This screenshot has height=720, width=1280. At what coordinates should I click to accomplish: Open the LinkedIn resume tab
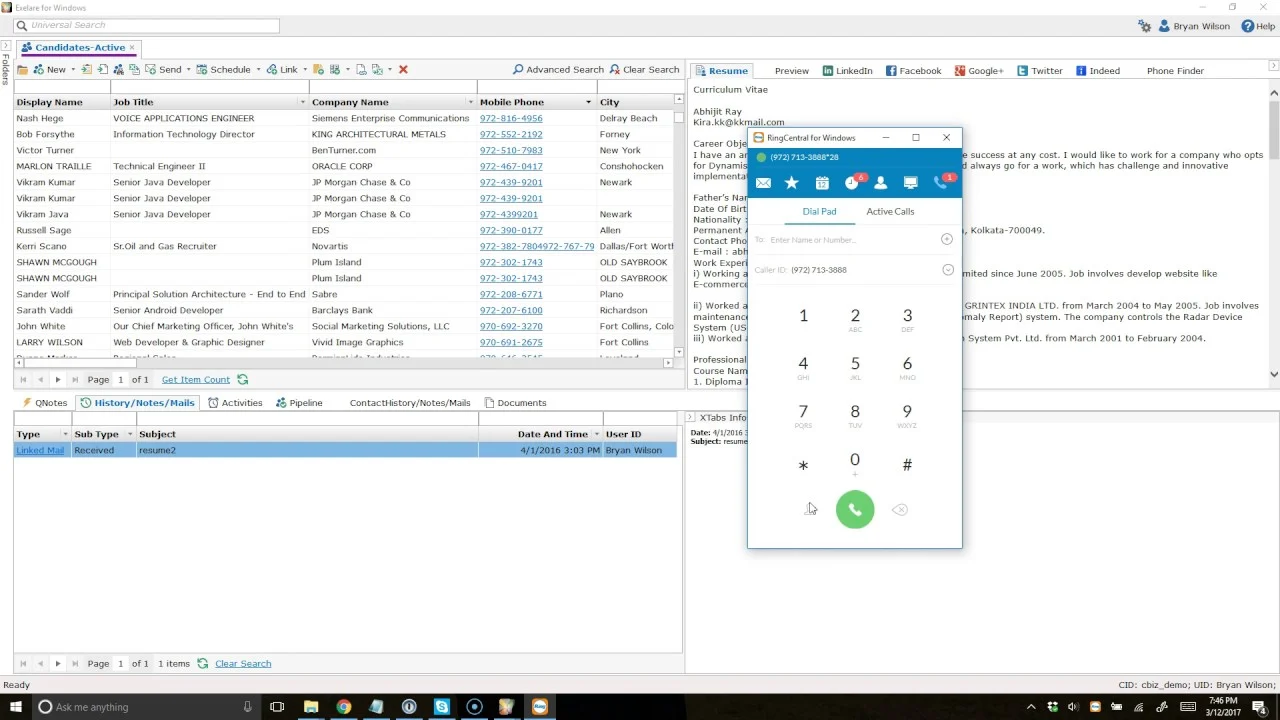pos(847,71)
